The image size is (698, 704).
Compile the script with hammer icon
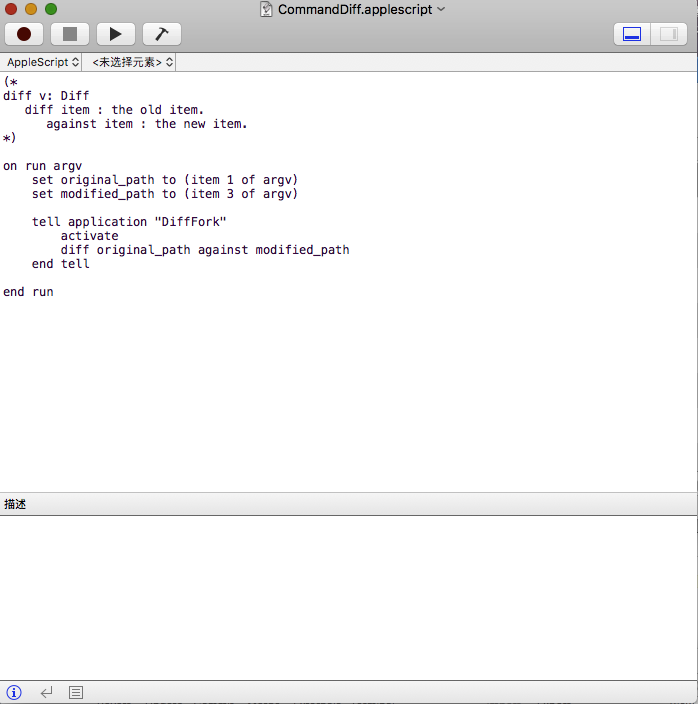tap(162, 34)
